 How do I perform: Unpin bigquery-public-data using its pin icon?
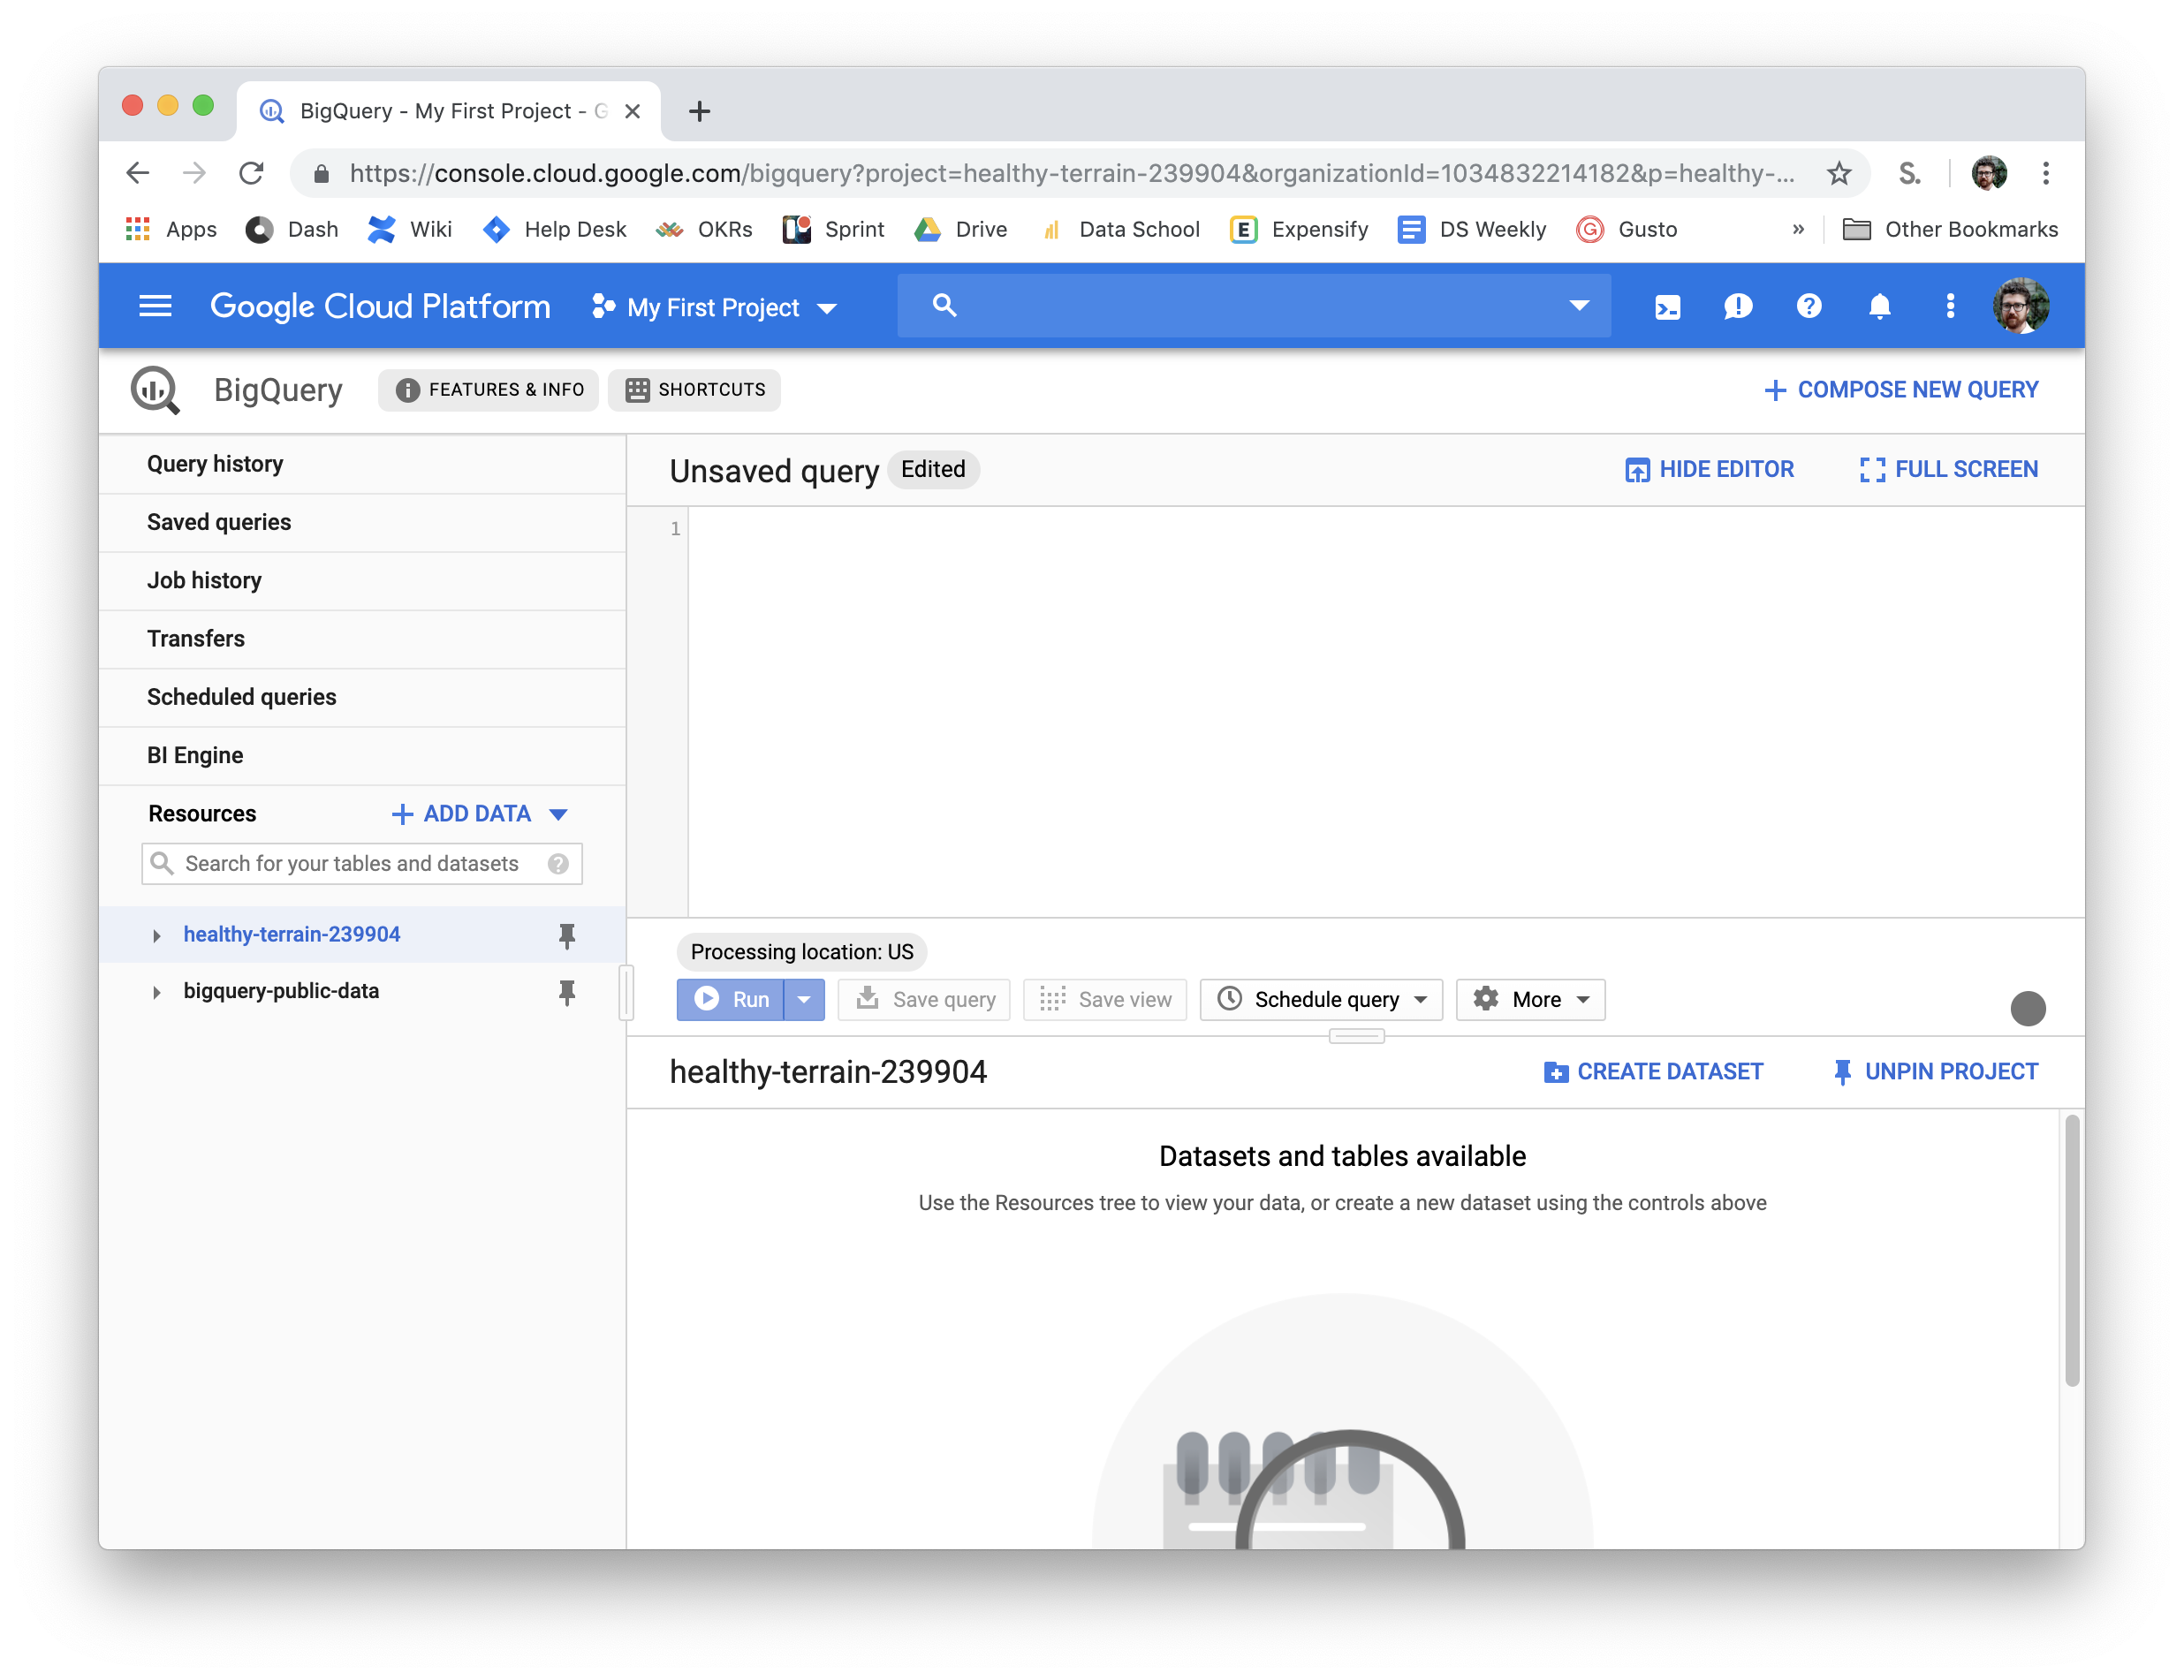click(x=567, y=992)
